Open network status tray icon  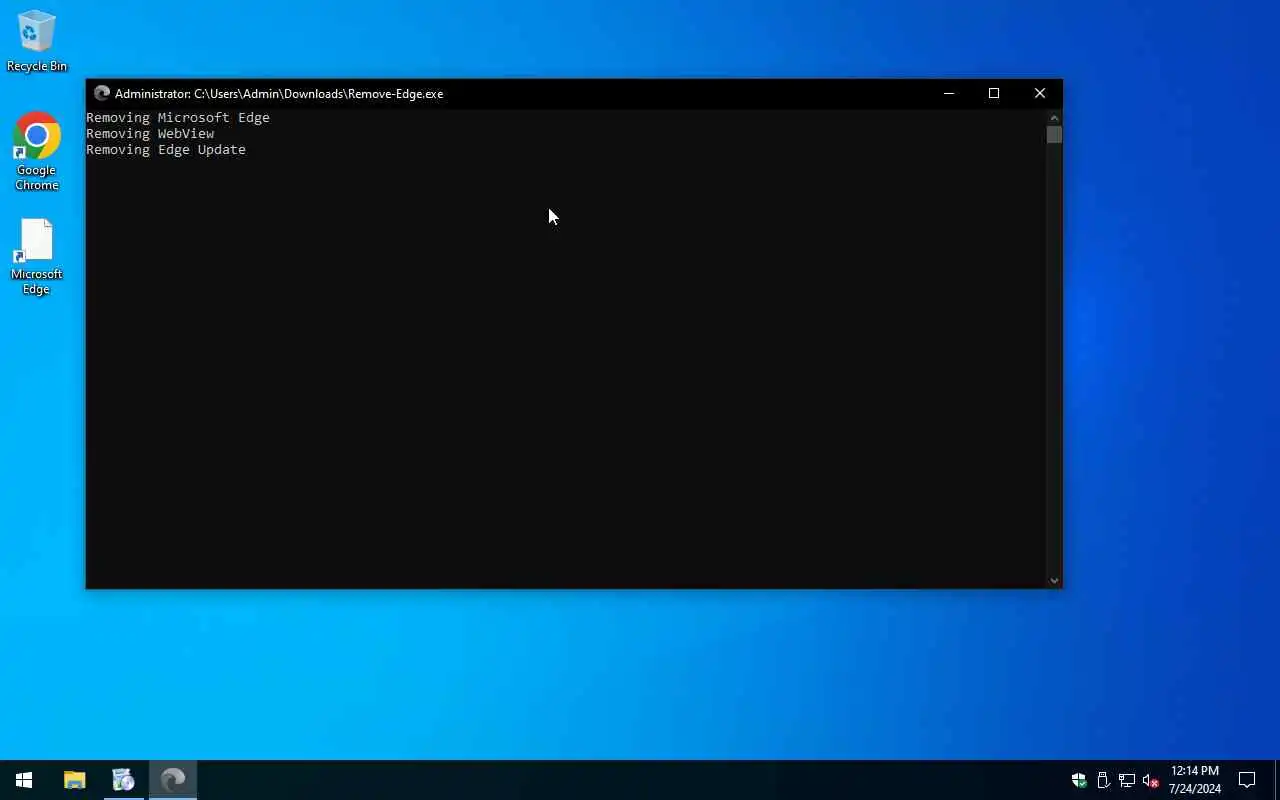pyautogui.click(x=1127, y=780)
